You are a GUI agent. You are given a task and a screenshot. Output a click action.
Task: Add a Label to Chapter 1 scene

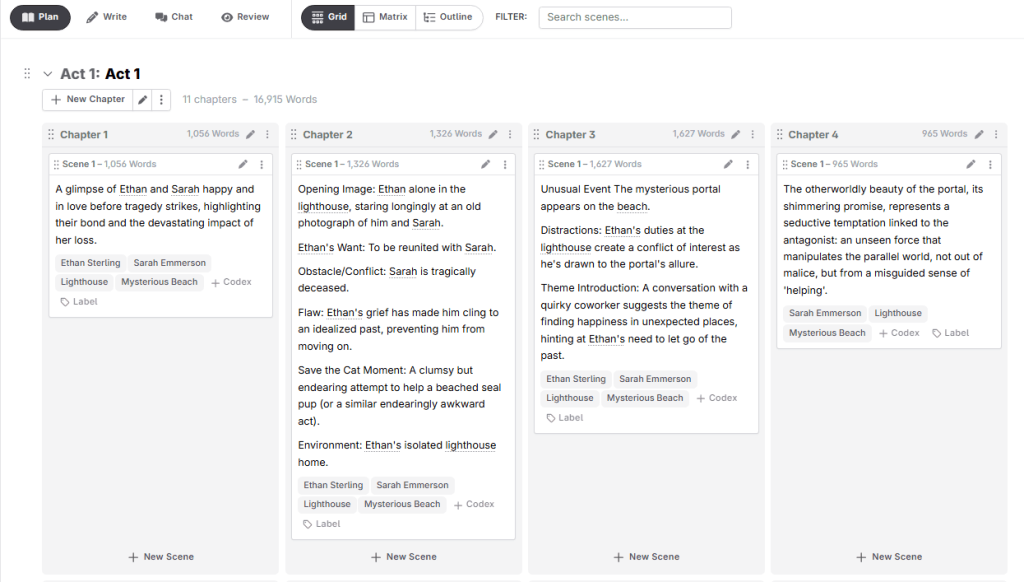[x=79, y=302]
